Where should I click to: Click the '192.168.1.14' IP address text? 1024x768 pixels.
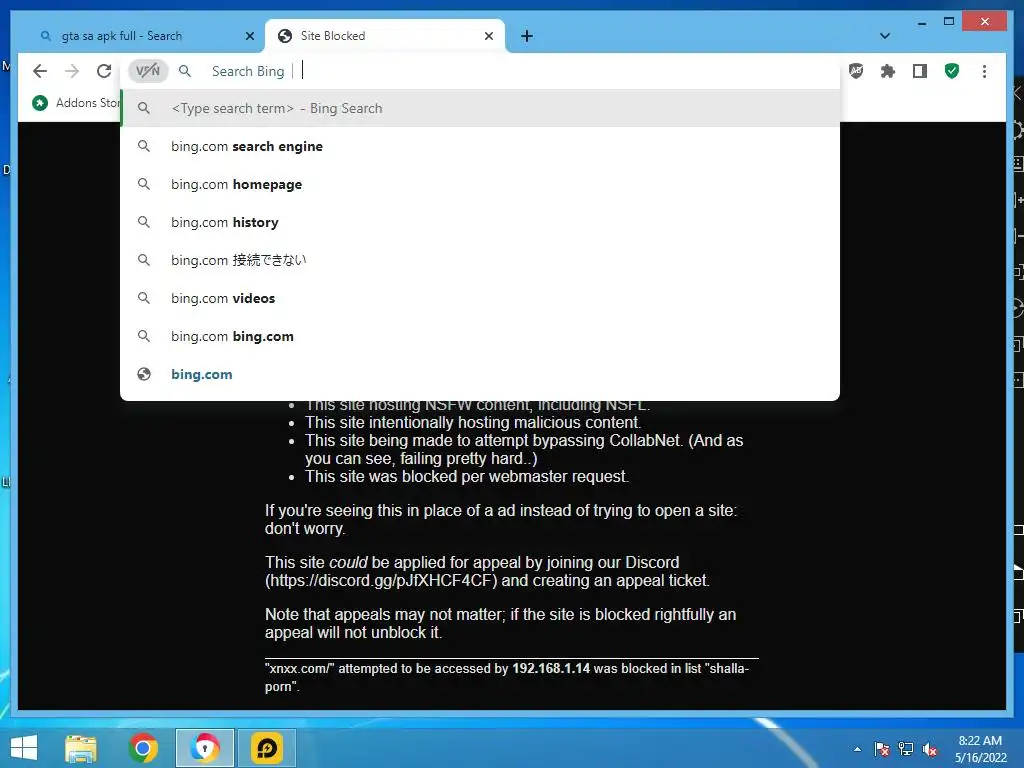coord(551,669)
